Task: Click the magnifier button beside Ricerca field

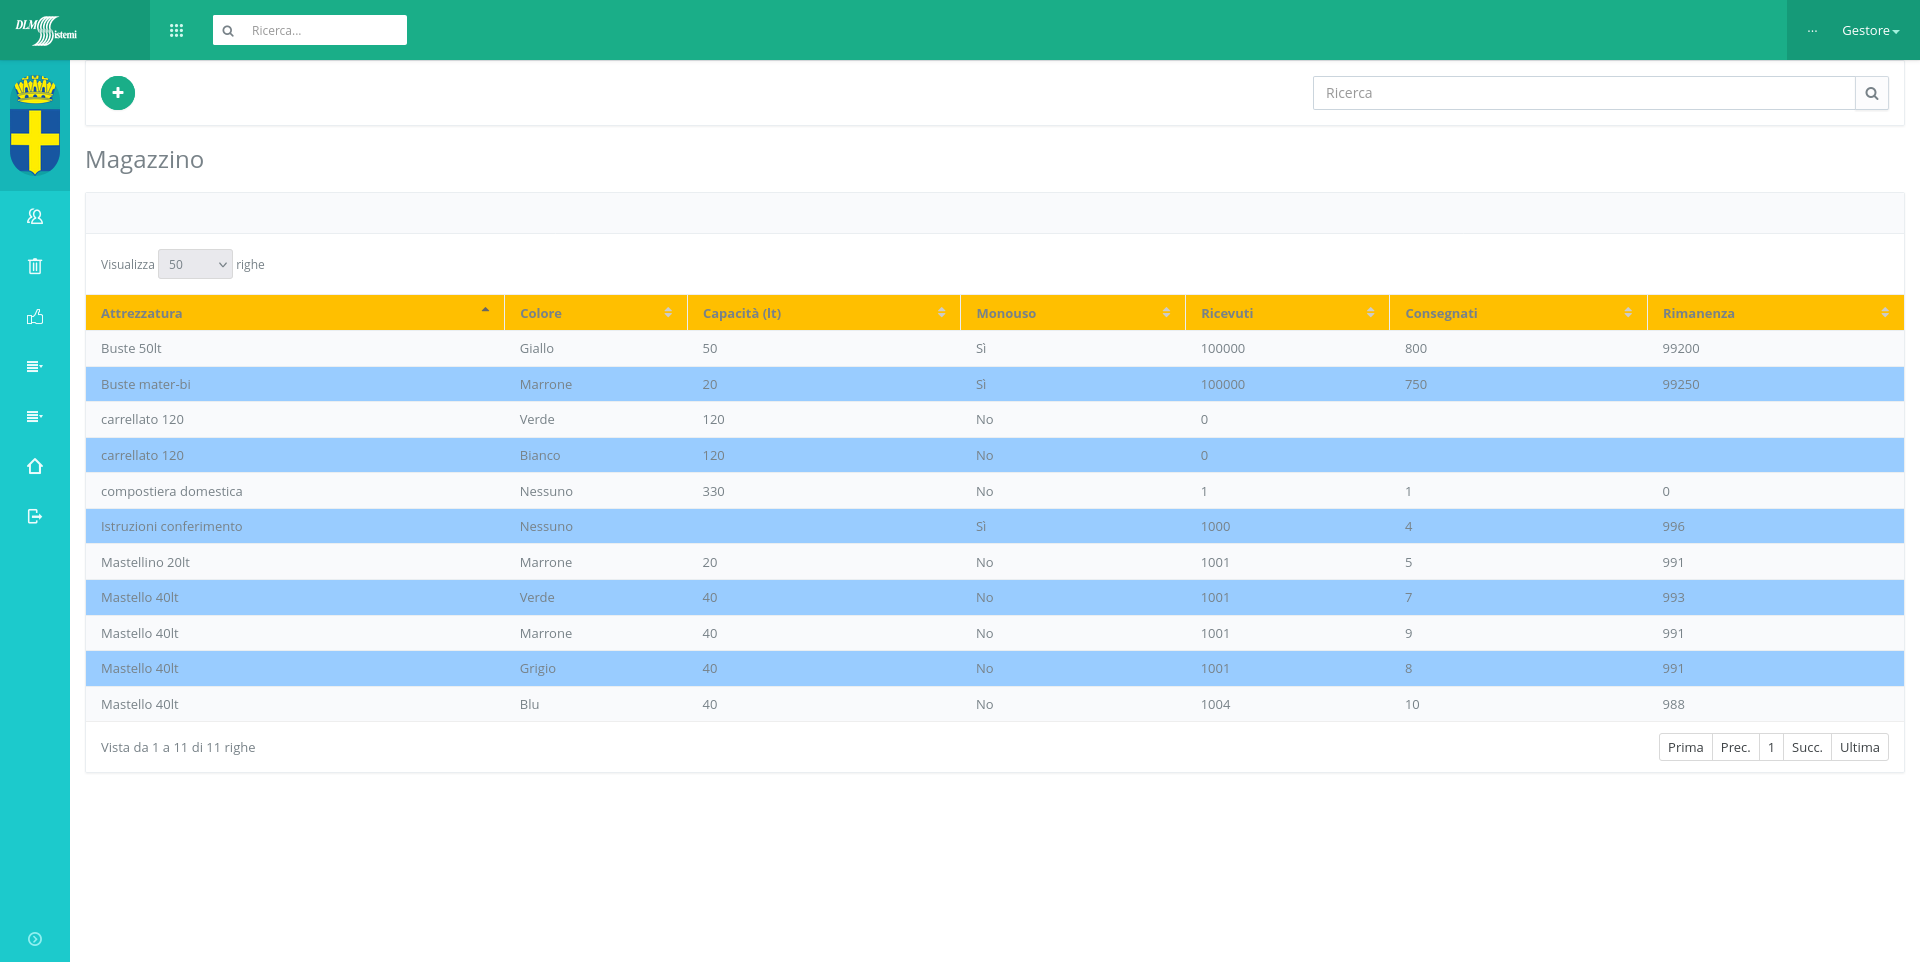Action: [1871, 93]
